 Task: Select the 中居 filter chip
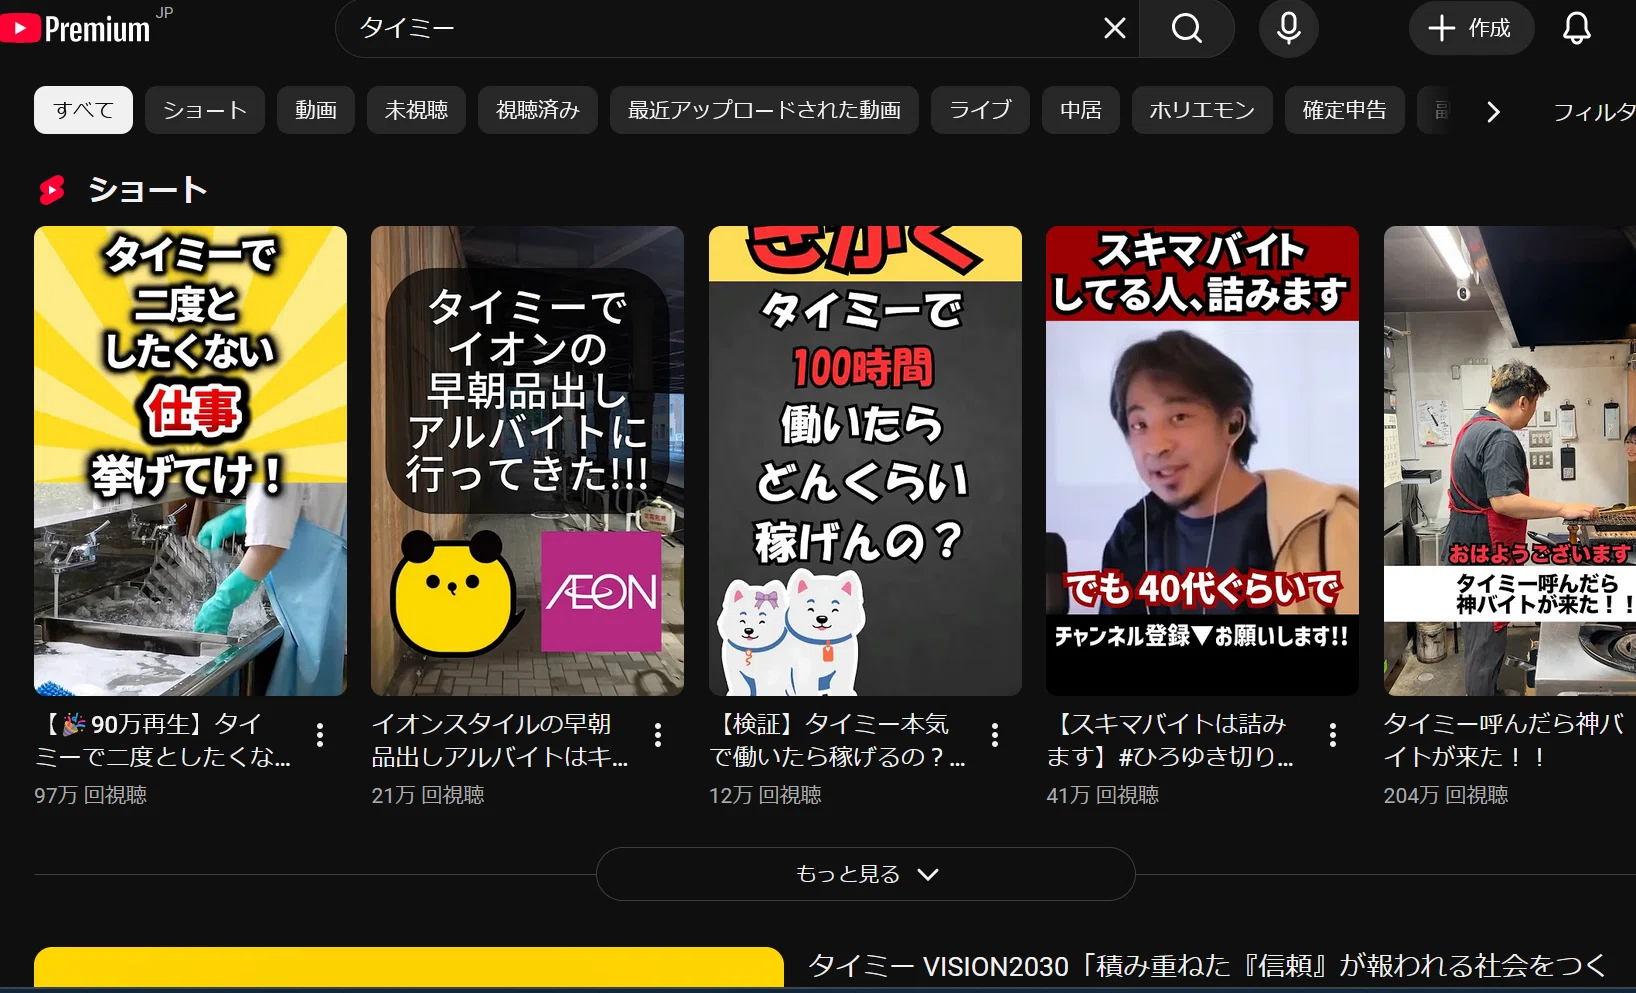(1081, 110)
